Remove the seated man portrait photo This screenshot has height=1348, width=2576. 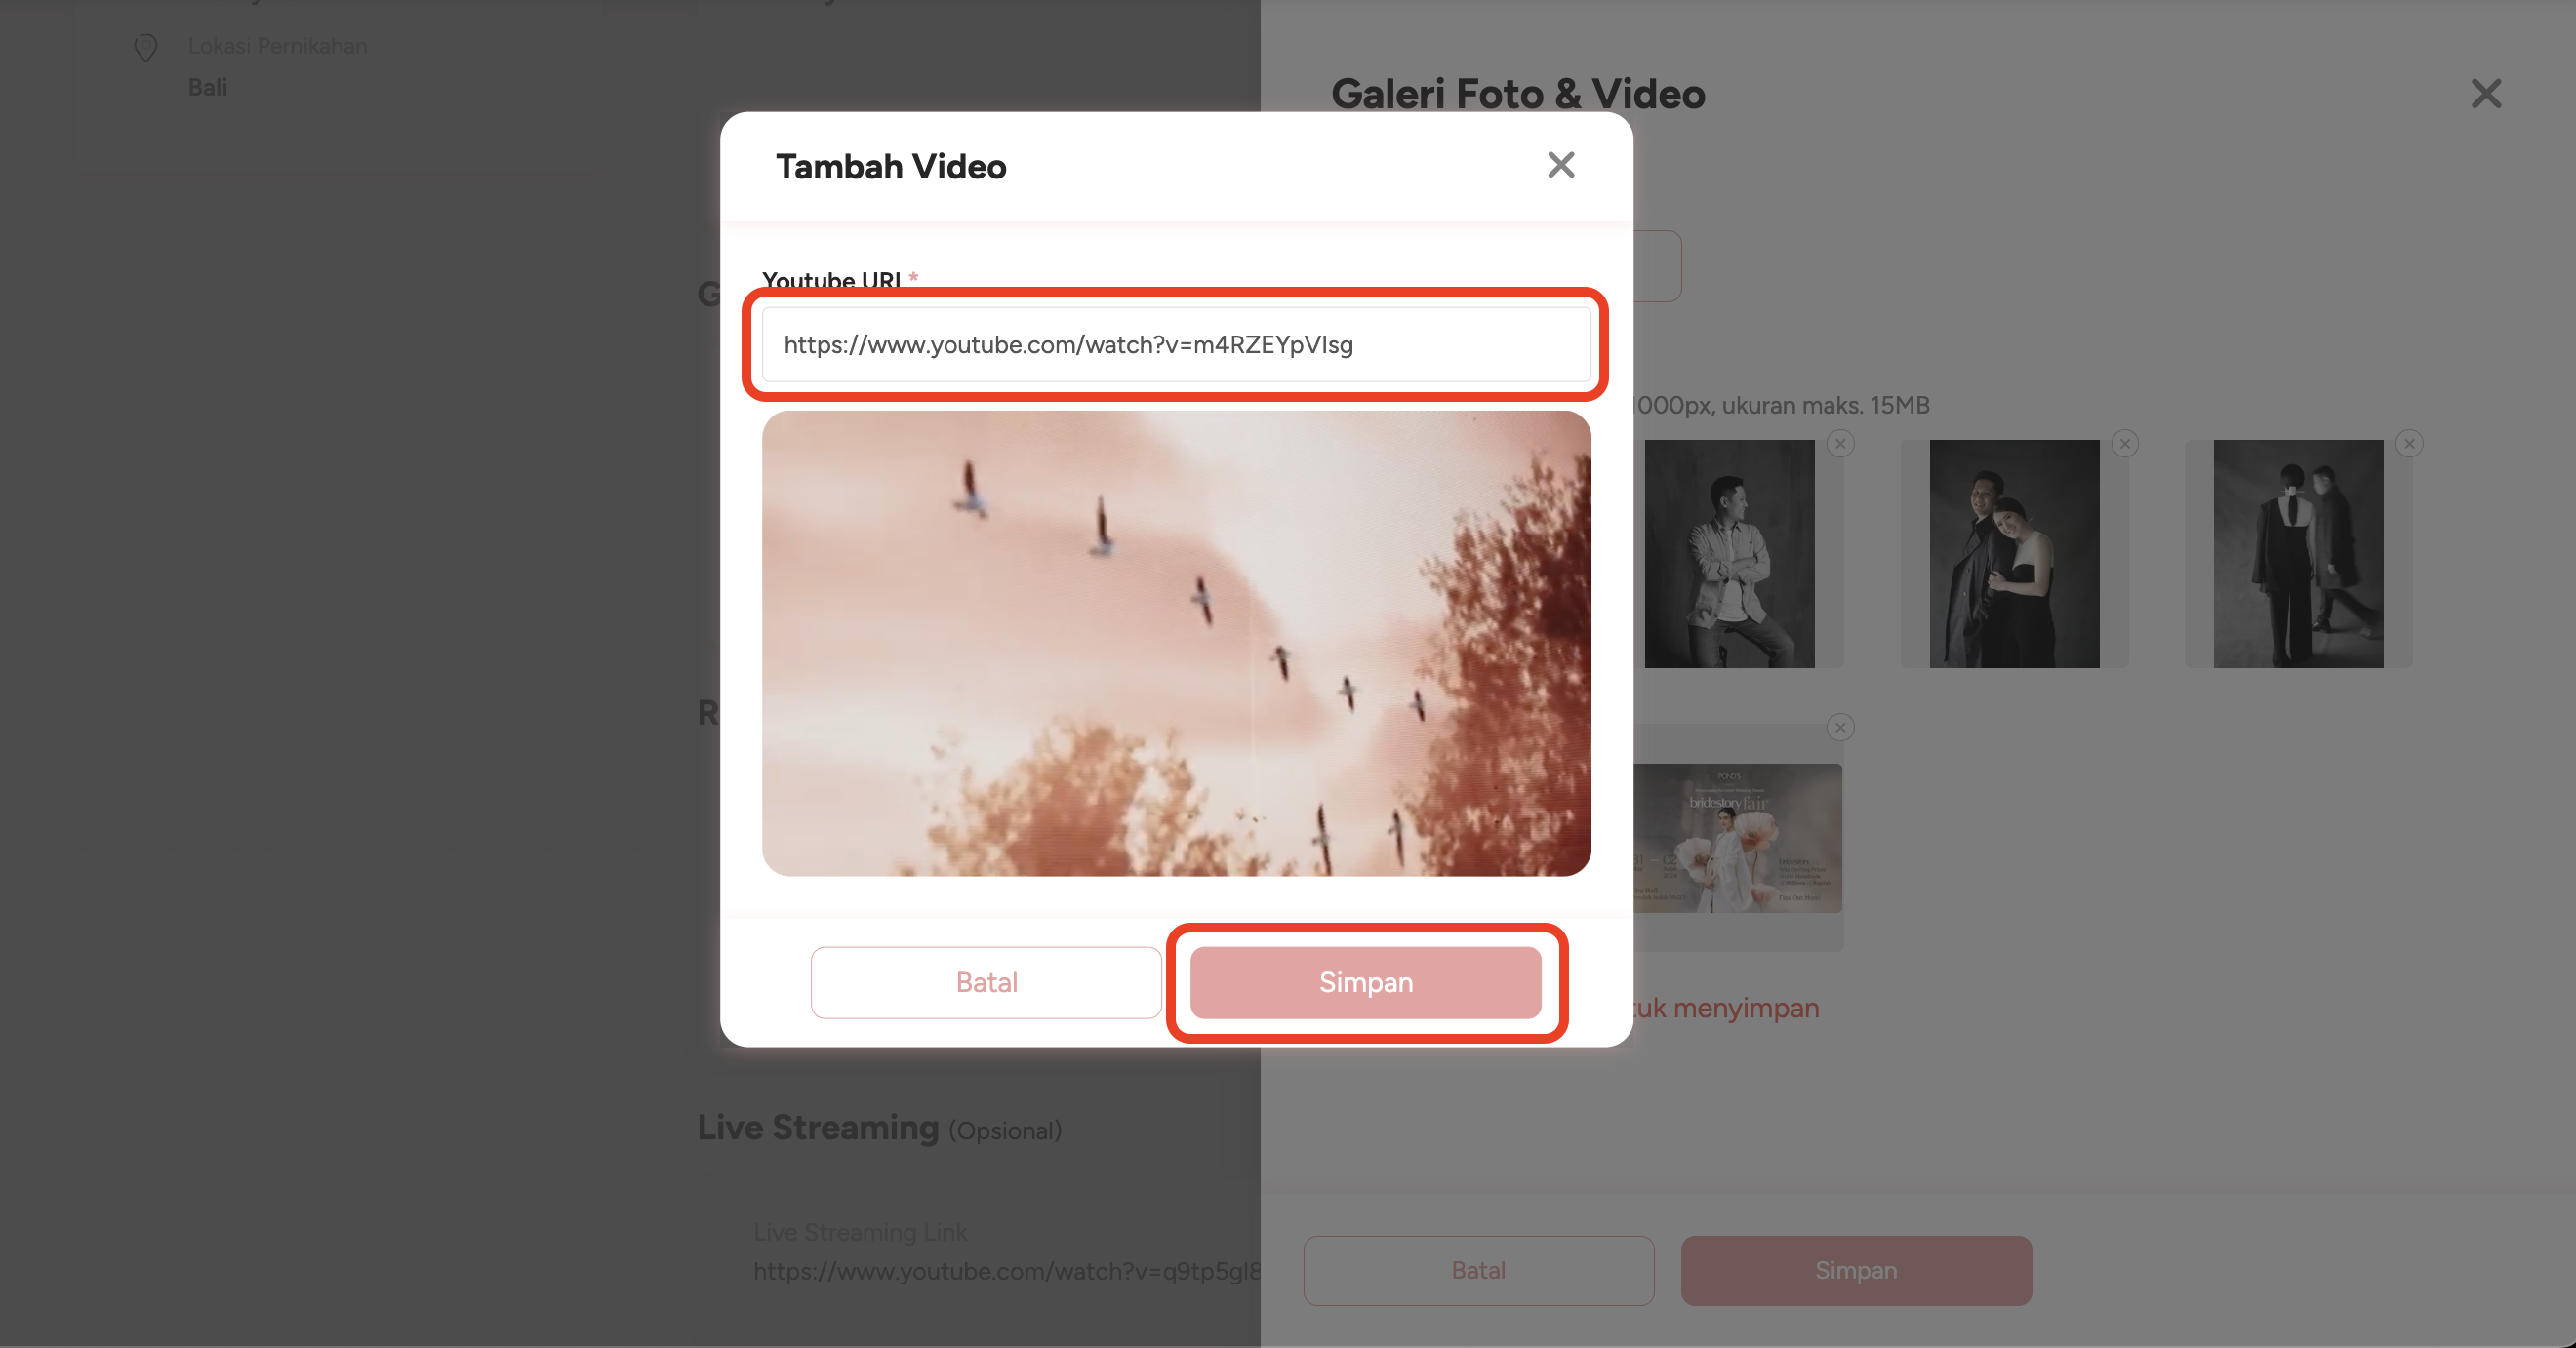click(1840, 443)
